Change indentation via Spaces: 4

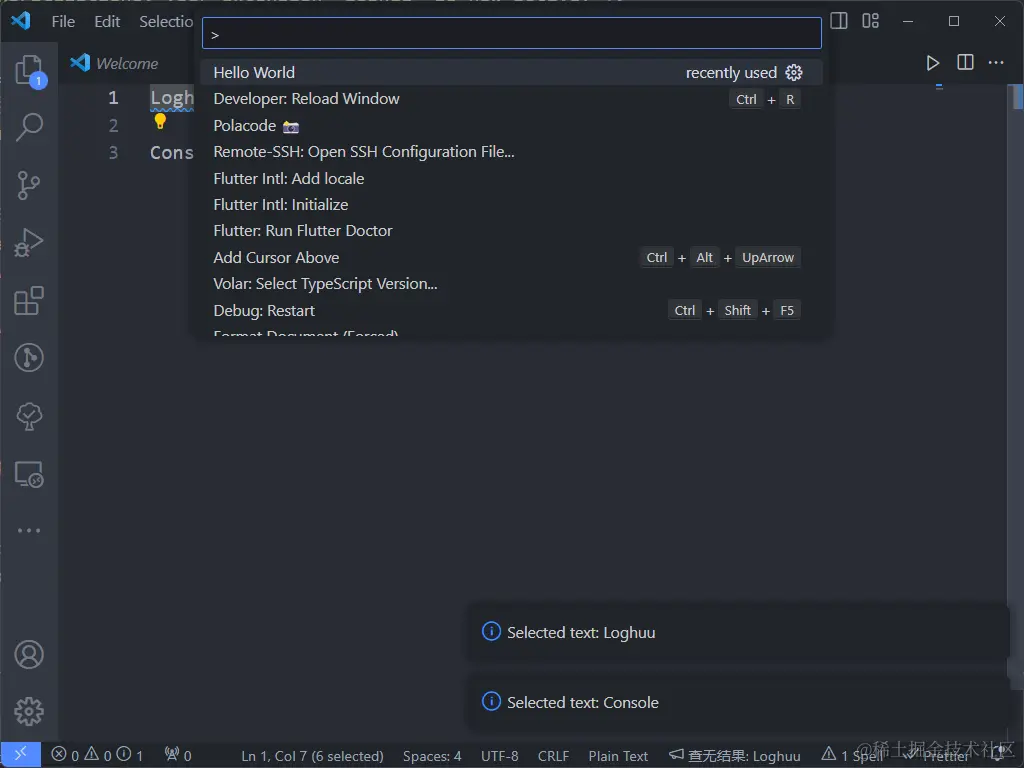tap(432, 756)
